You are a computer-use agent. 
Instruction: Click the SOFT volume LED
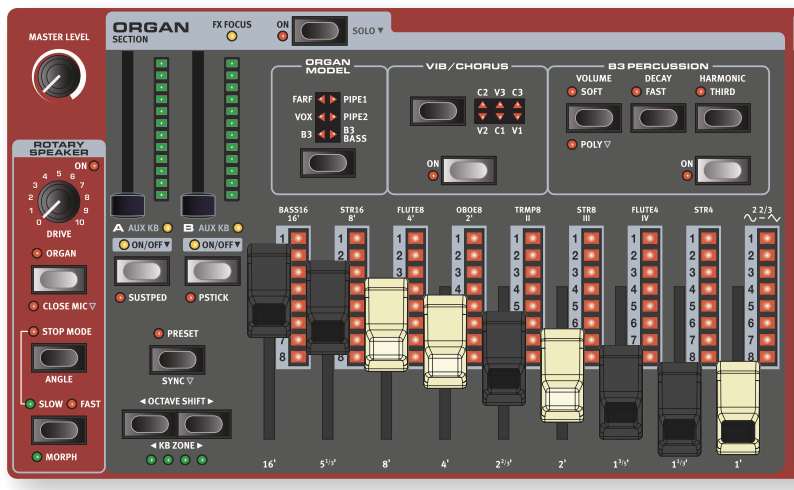point(572,92)
